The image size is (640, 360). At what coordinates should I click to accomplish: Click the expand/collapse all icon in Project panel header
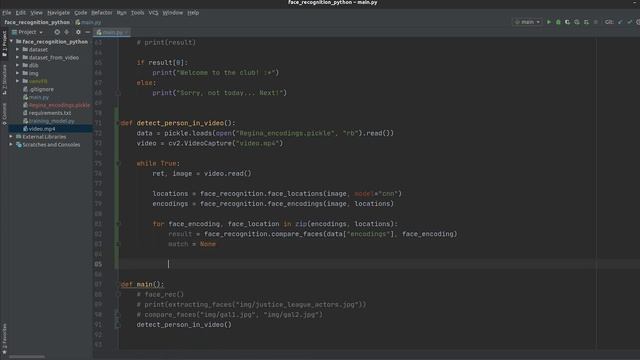click(67, 32)
